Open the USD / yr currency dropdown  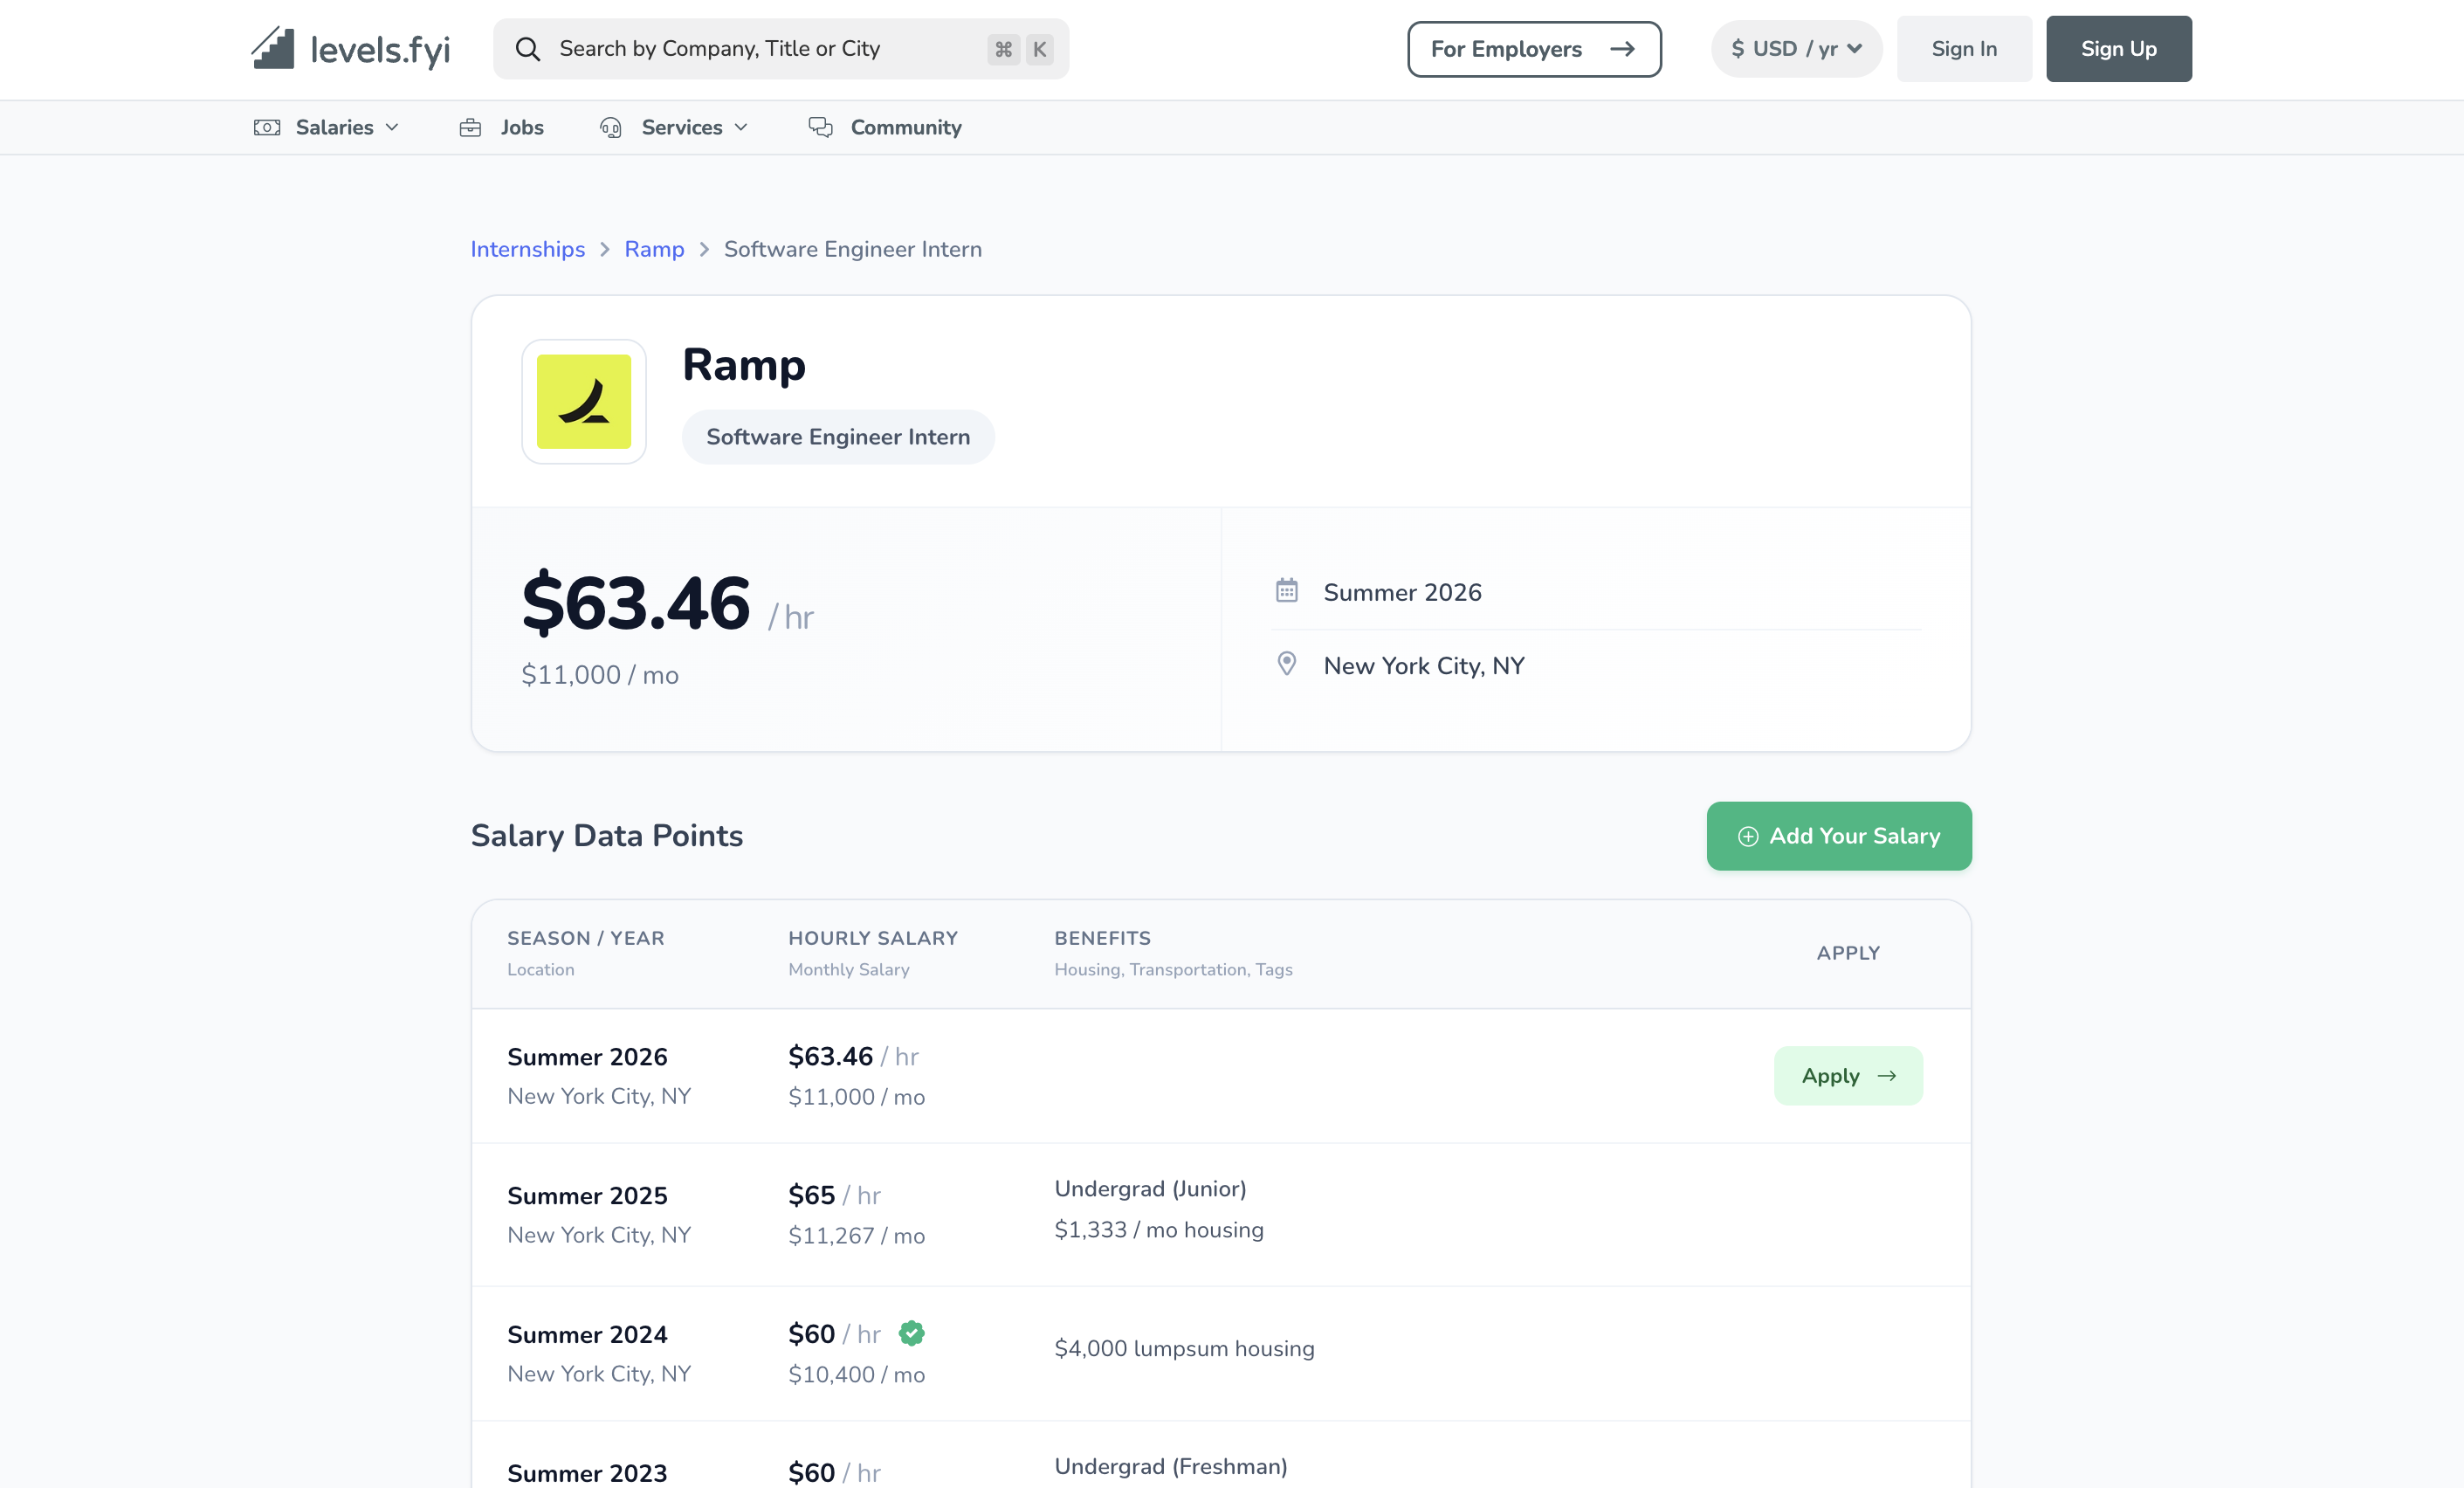click(x=1796, y=49)
